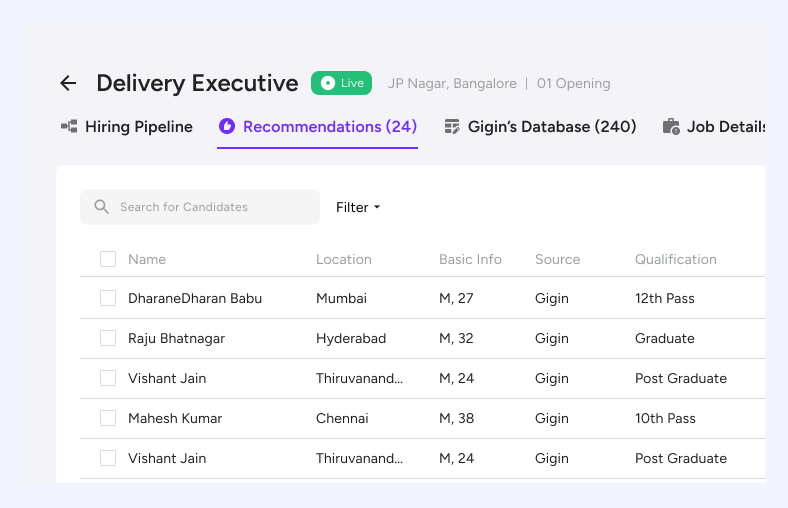788x508 pixels.
Task: Open candidate Mahesh Kumar's profile name
Action: coord(175,418)
